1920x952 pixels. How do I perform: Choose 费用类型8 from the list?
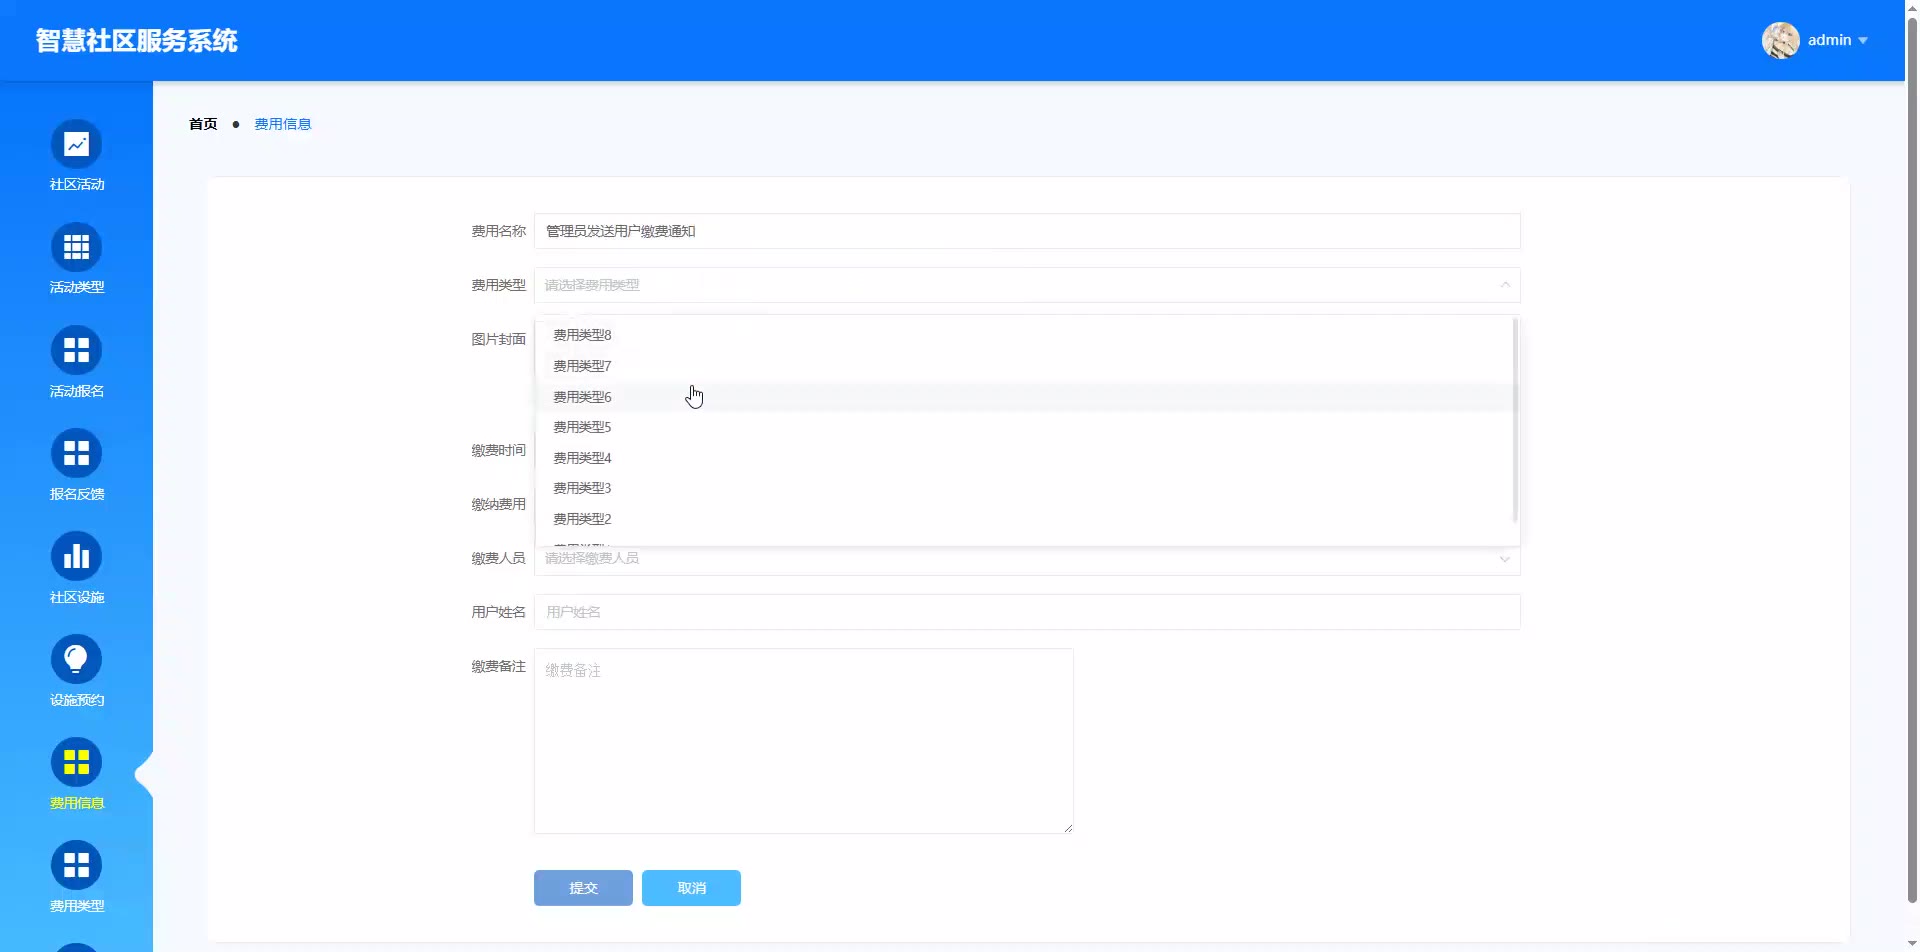[1026, 335]
